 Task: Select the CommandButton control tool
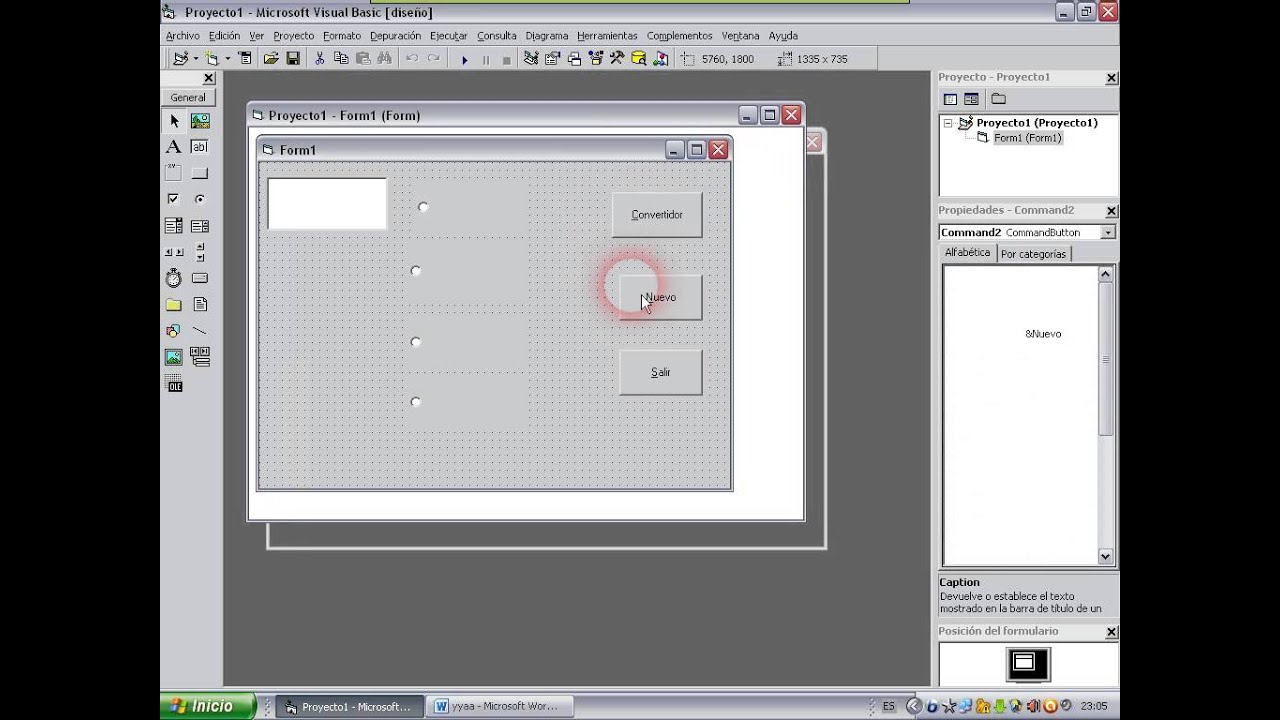coord(200,173)
